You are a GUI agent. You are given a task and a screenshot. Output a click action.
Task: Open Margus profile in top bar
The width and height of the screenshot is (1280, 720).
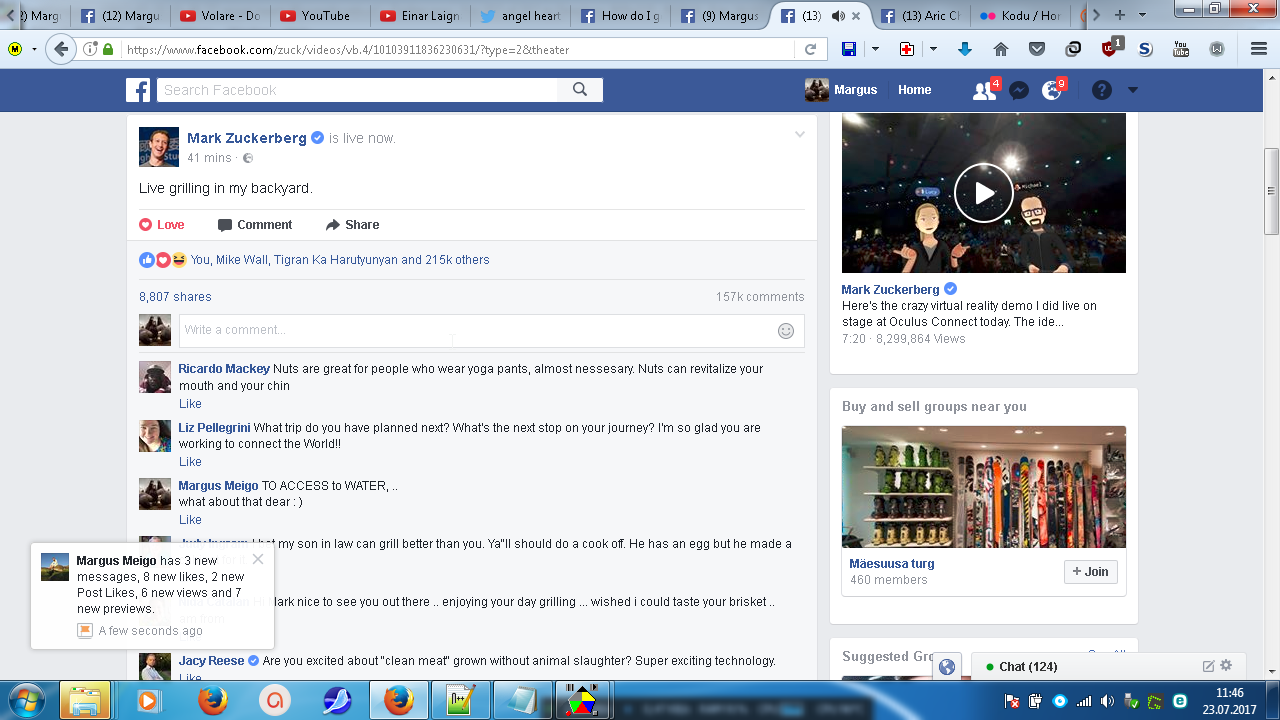pyautogui.click(x=841, y=90)
